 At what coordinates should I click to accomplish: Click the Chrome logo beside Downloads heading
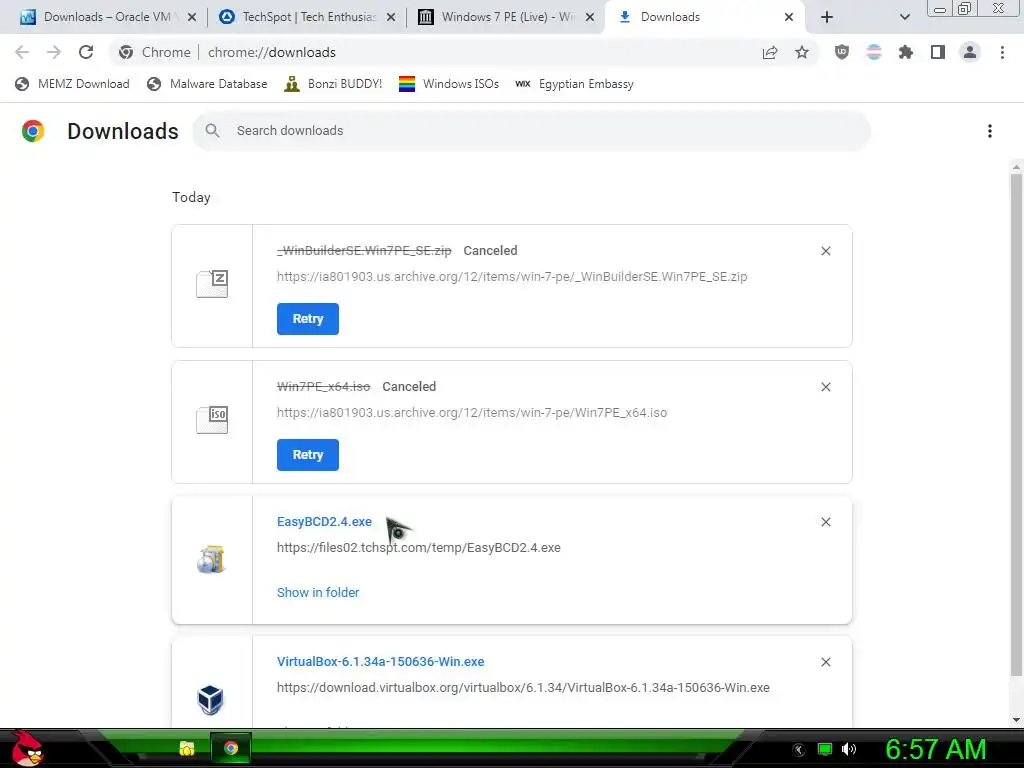pyautogui.click(x=33, y=131)
